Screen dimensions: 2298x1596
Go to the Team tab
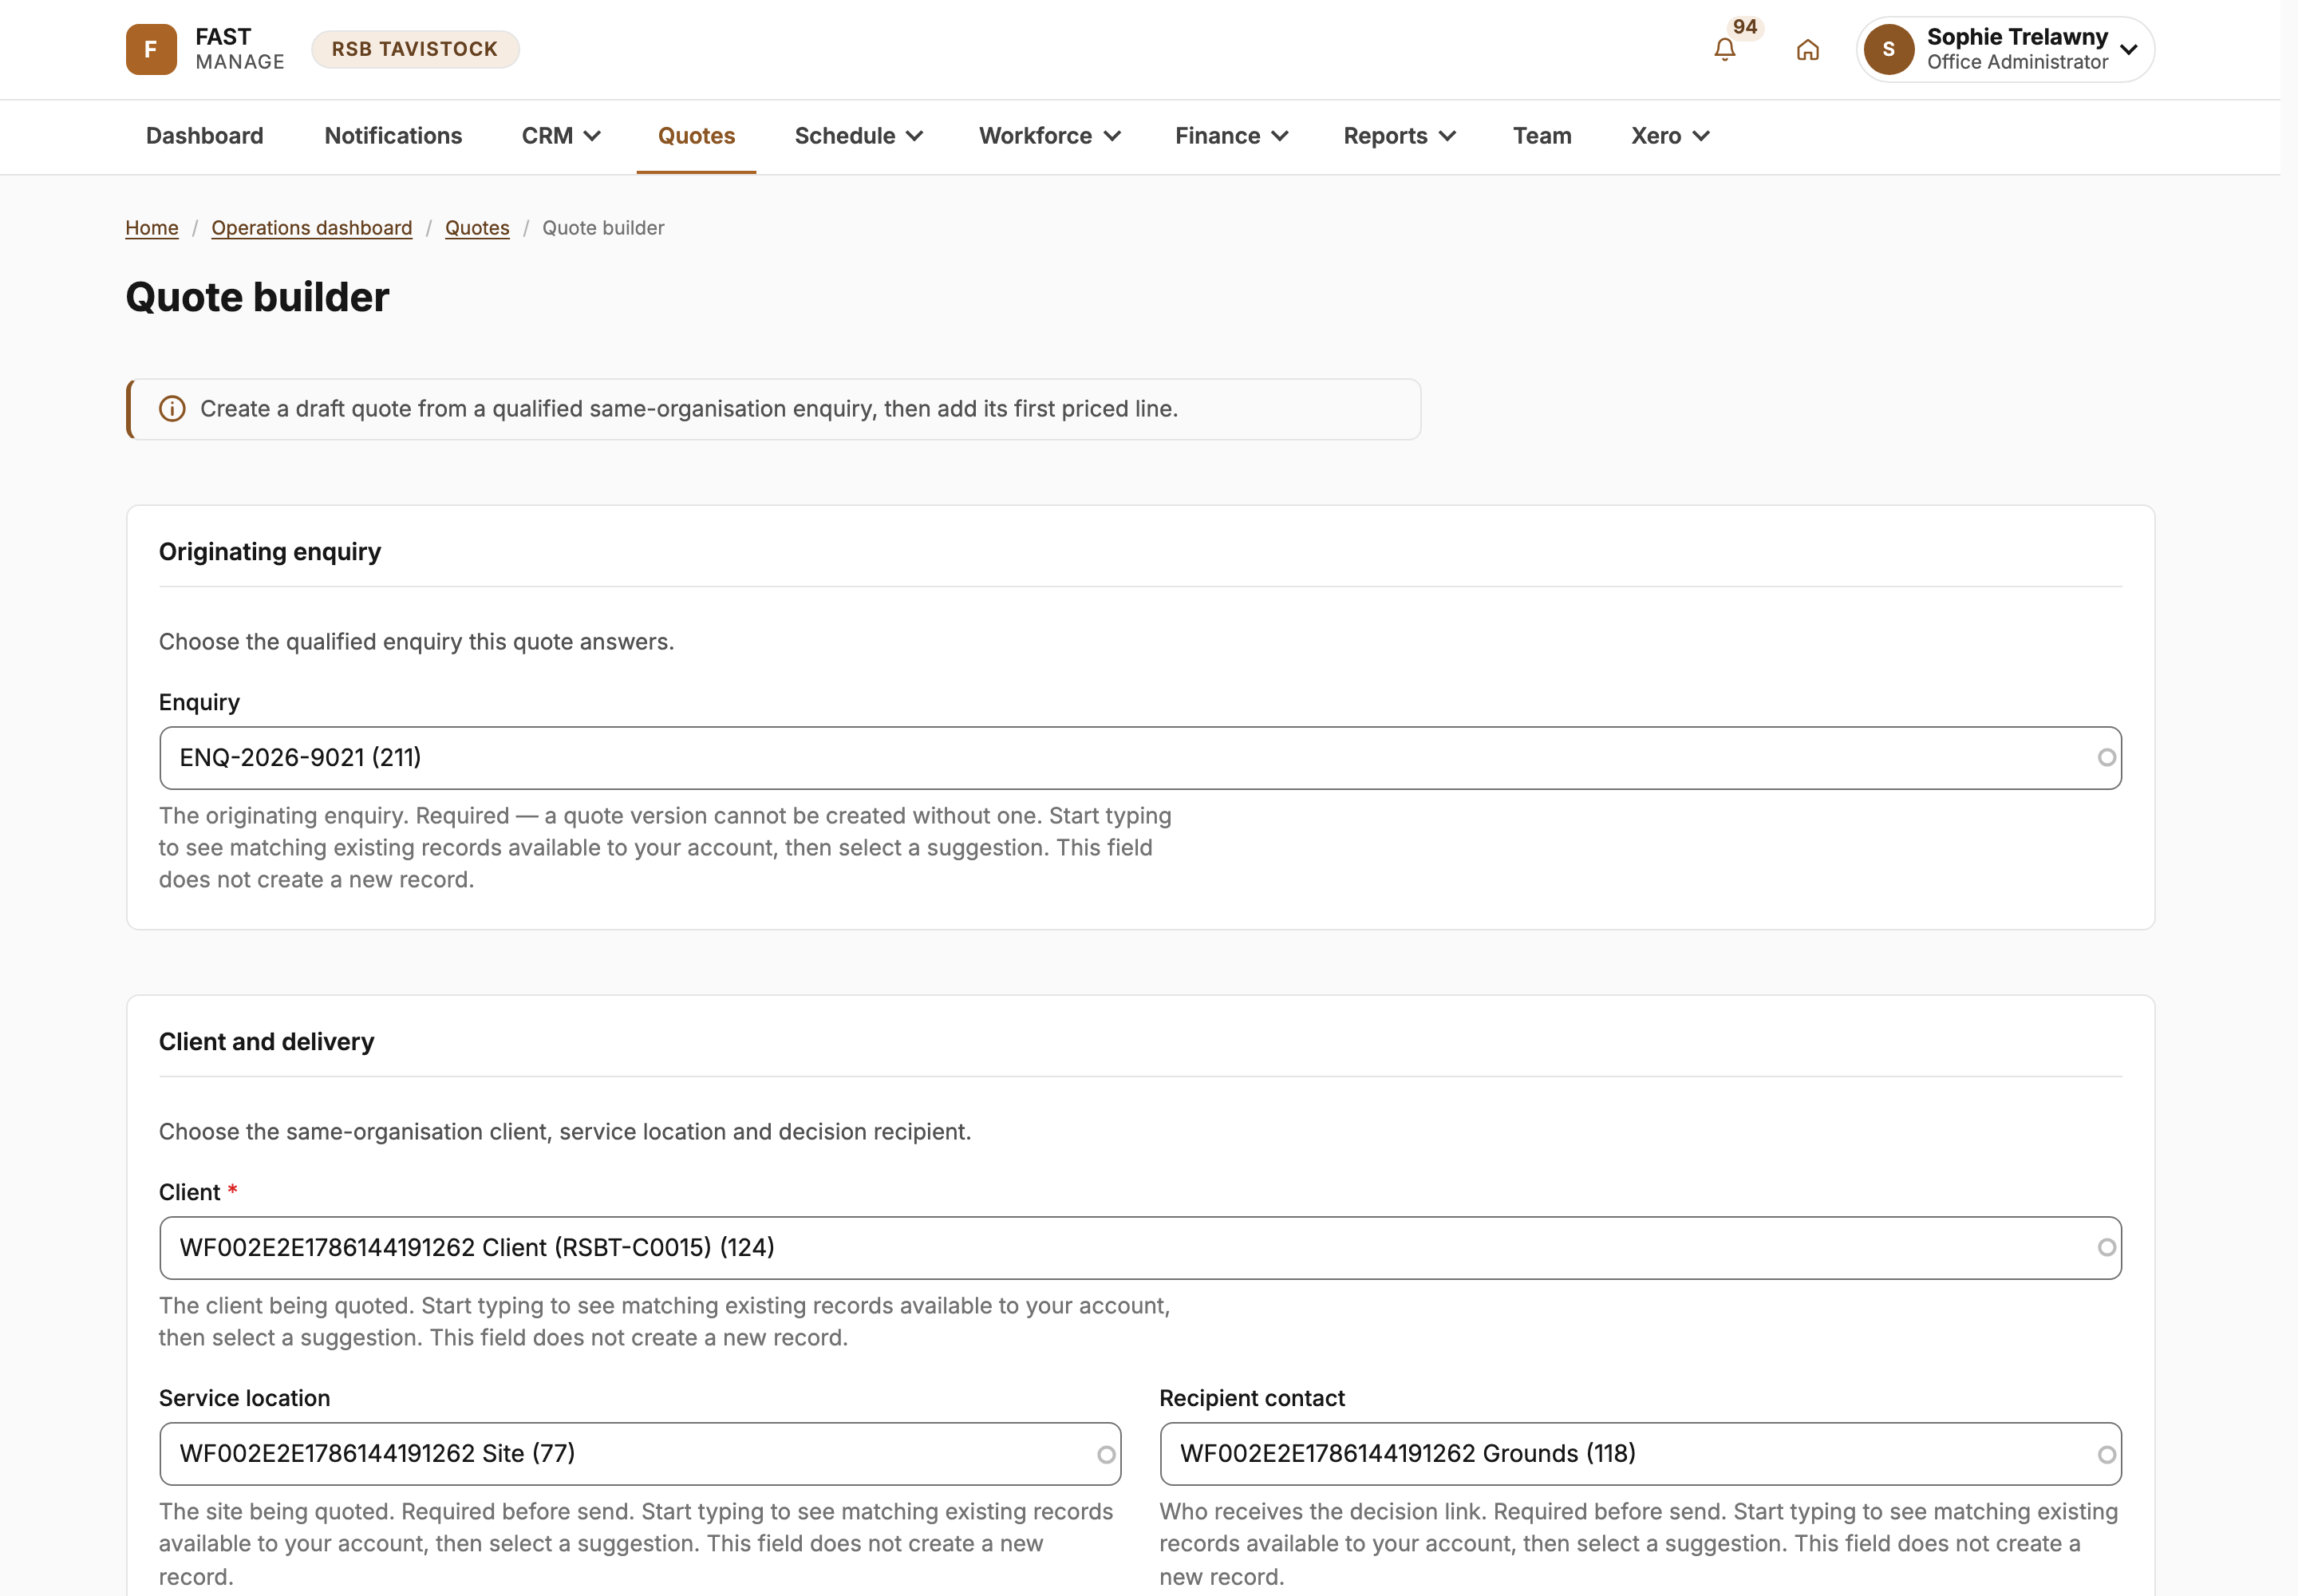click(1542, 136)
